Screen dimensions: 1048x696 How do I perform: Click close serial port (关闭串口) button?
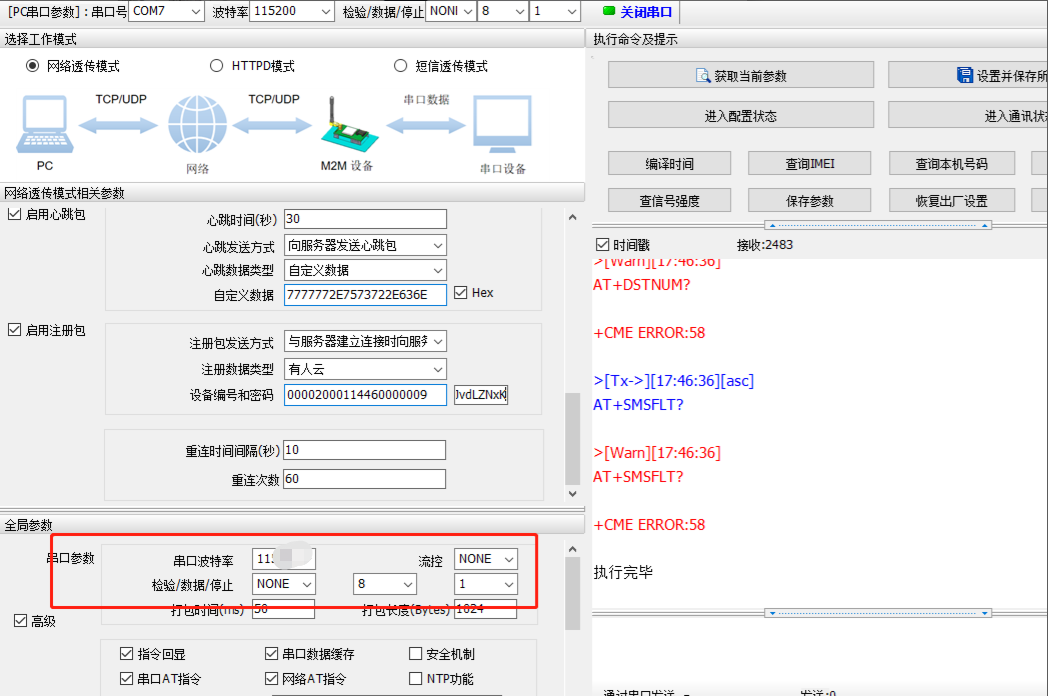pyautogui.click(x=640, y=12)
